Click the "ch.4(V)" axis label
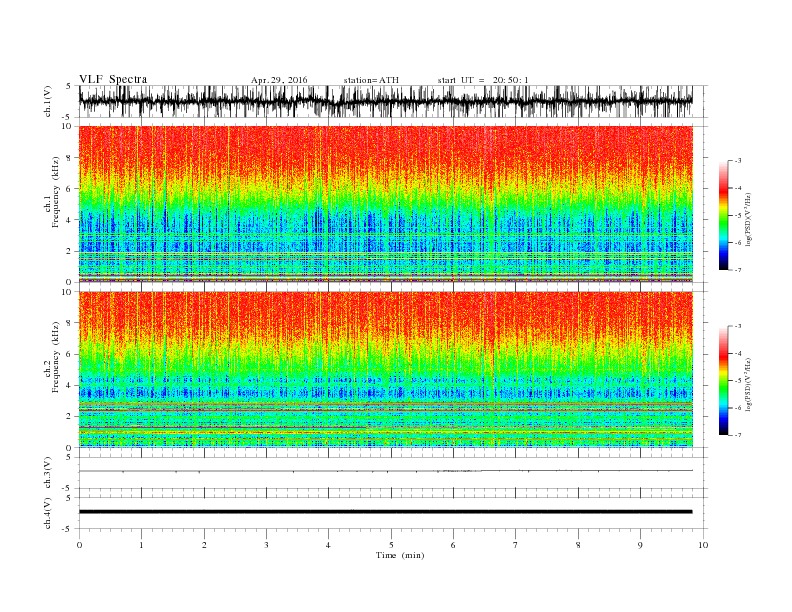The height and width of the screenshot is (612, 792). point(48,513)
